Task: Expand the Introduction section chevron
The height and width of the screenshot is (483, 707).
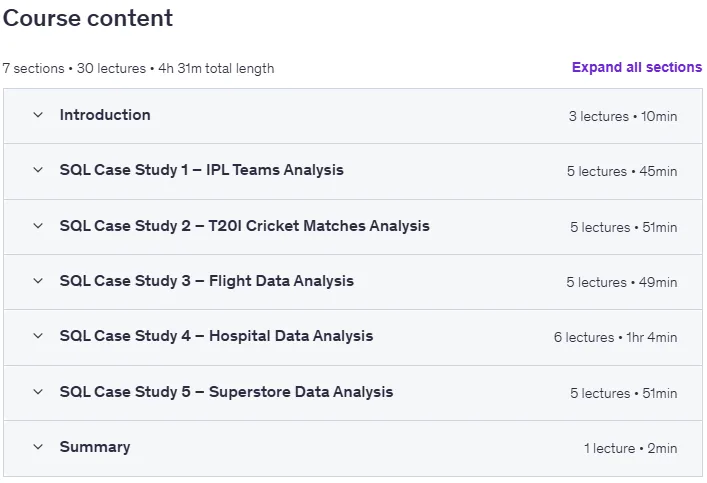Action: (x=38, y=115)
